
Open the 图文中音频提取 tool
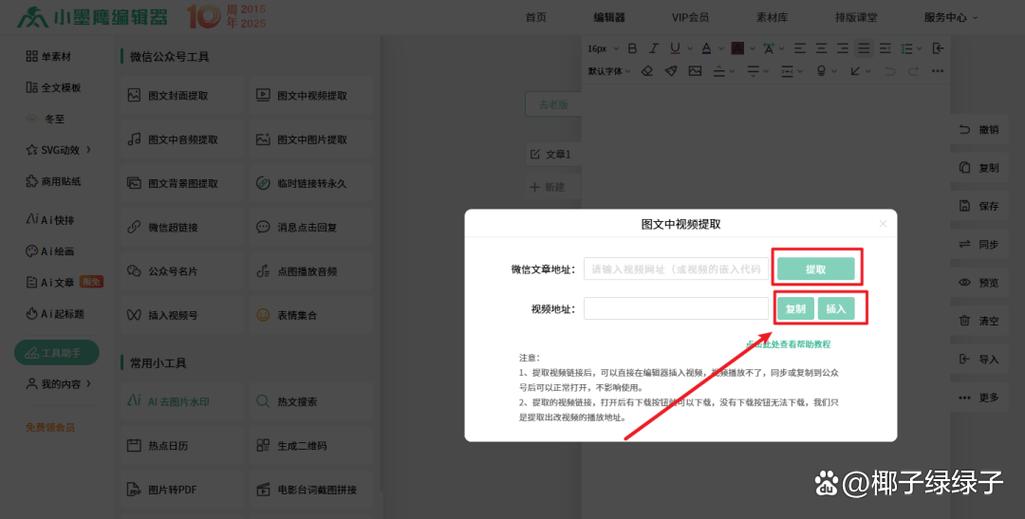[182, 139]
